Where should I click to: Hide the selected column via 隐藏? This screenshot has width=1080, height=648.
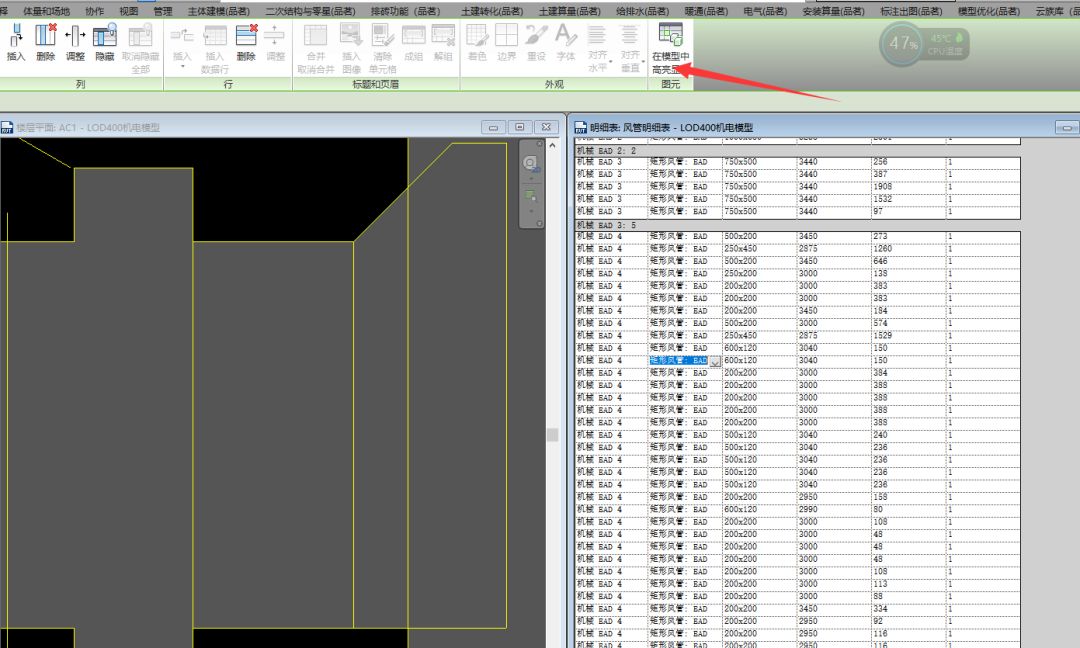(105, 41)
